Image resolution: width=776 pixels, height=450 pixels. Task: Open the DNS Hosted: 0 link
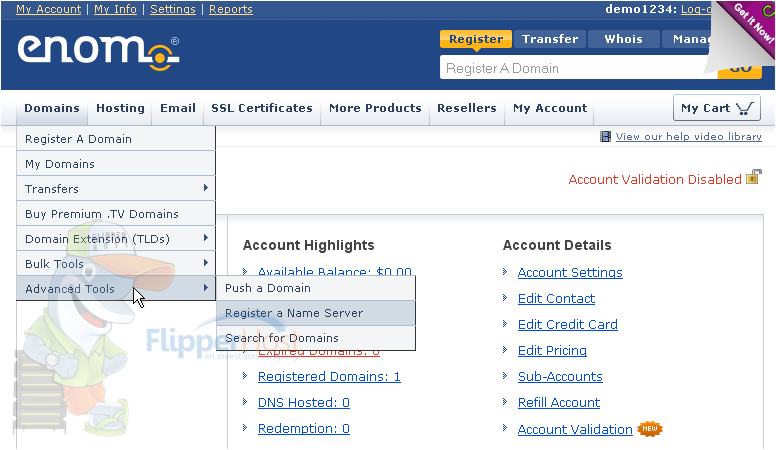(x=304, y=402)
